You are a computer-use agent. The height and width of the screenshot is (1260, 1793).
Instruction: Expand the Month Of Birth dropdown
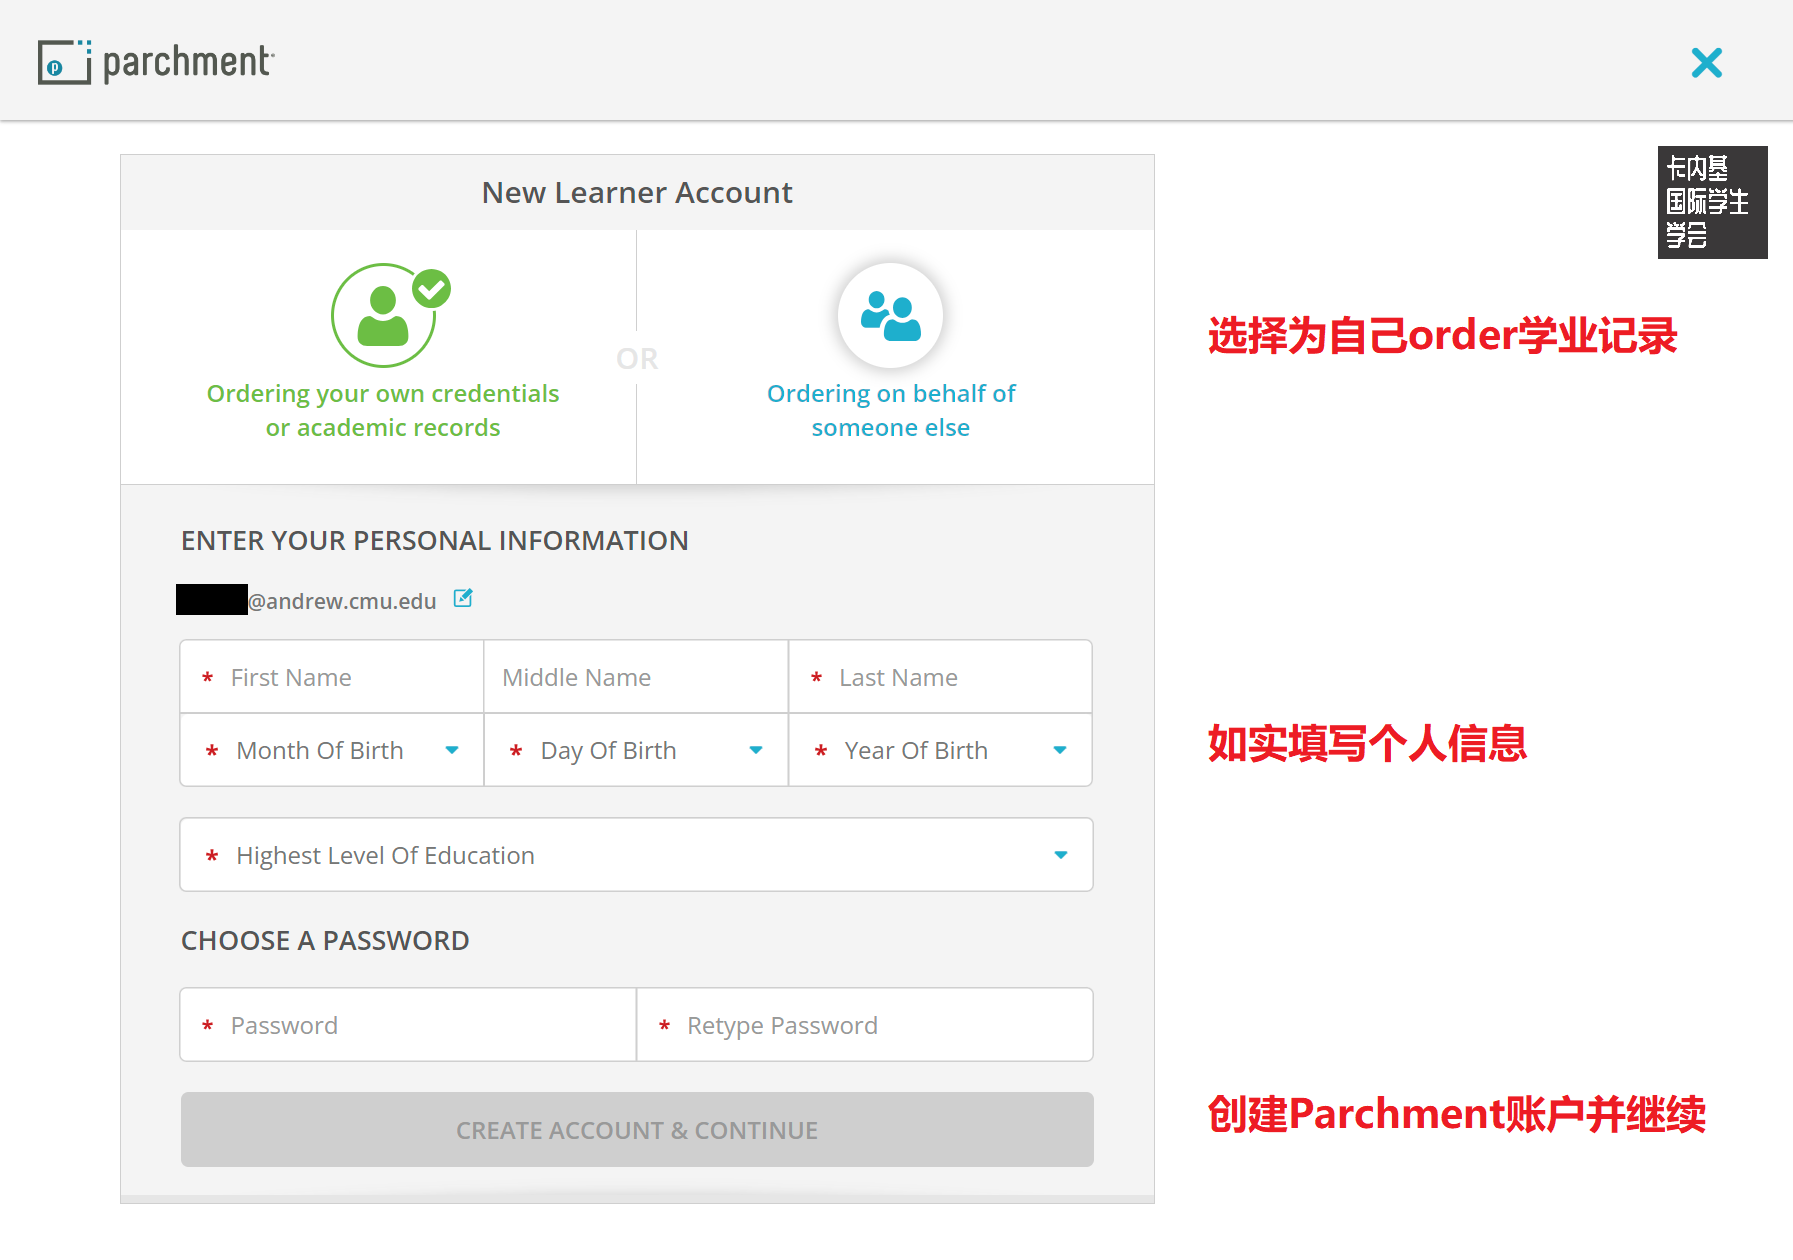click(332, 750)
